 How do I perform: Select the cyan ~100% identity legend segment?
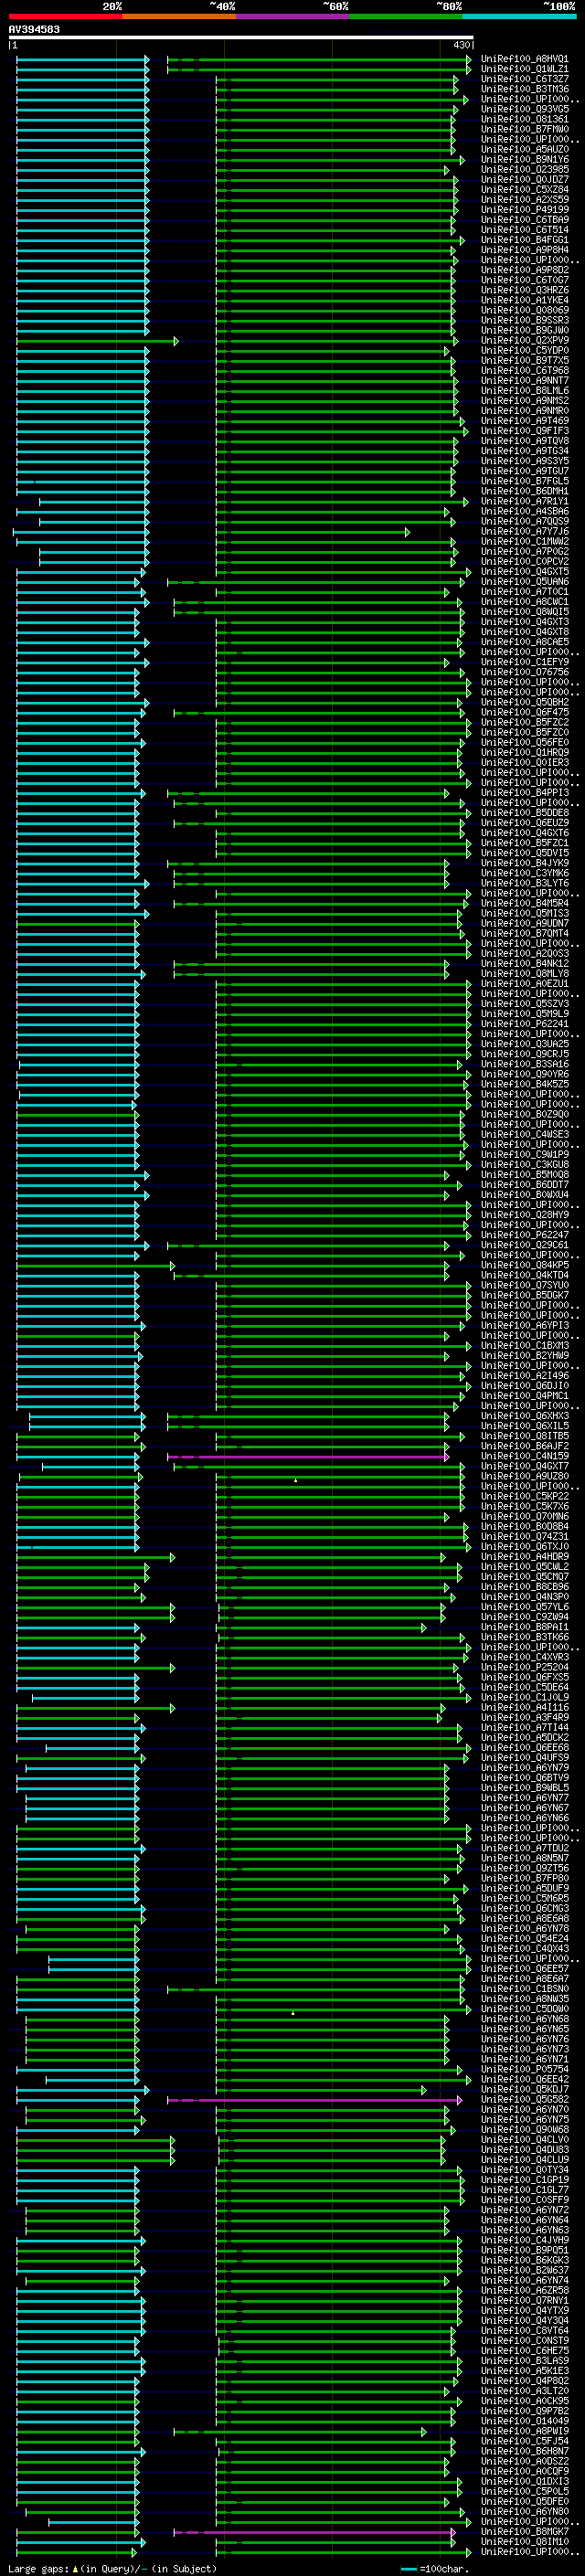click(519, 16)
